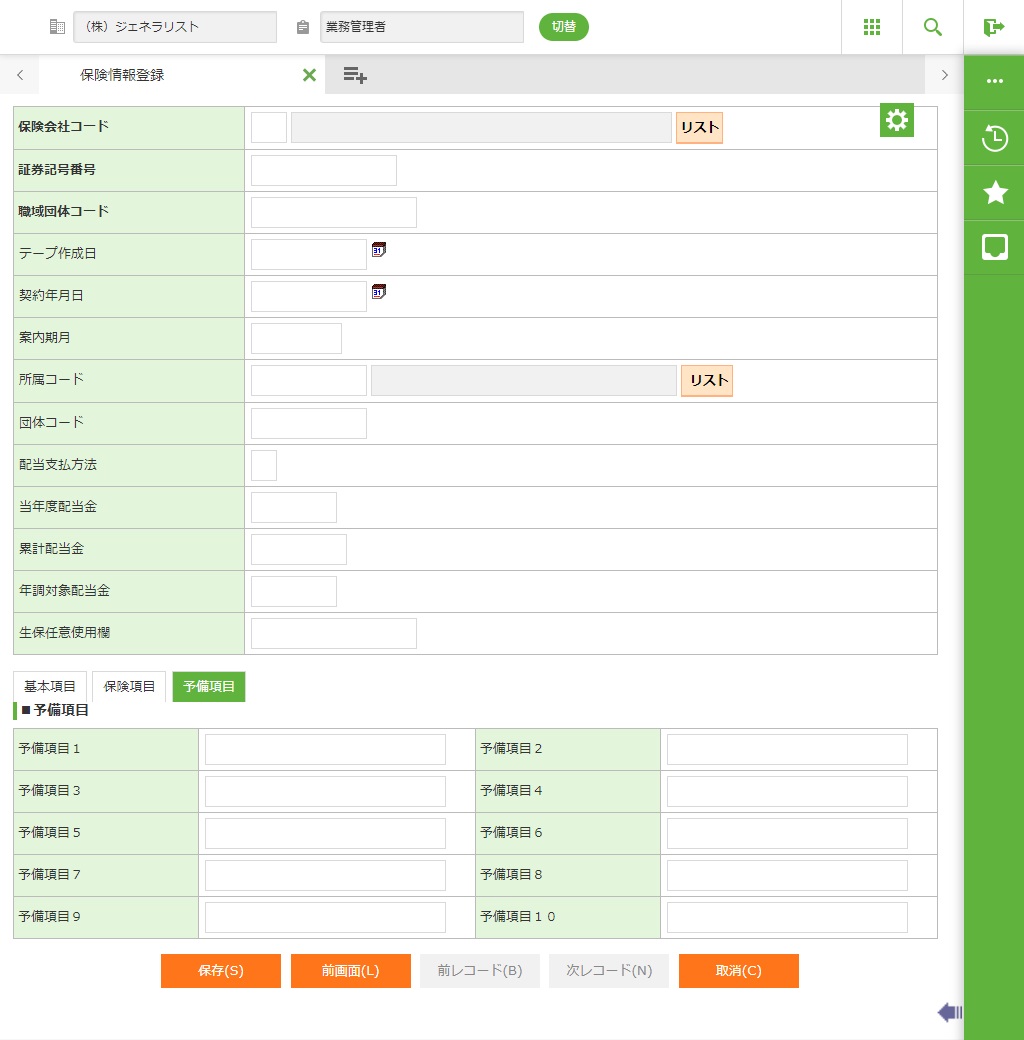Screen dimensions: 1024x1040
Task: Click the 取消(C) button
Action: (x=739, y=971)
